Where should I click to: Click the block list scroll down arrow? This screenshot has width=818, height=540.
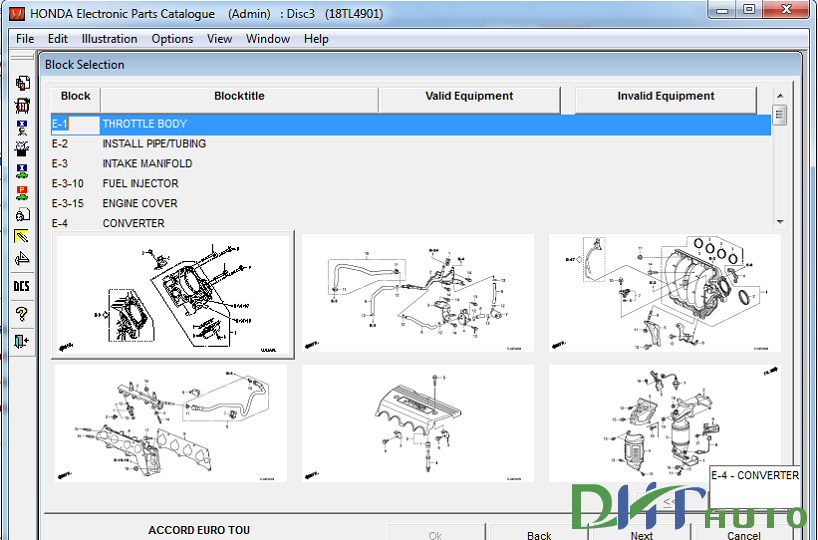click(780, 222)
